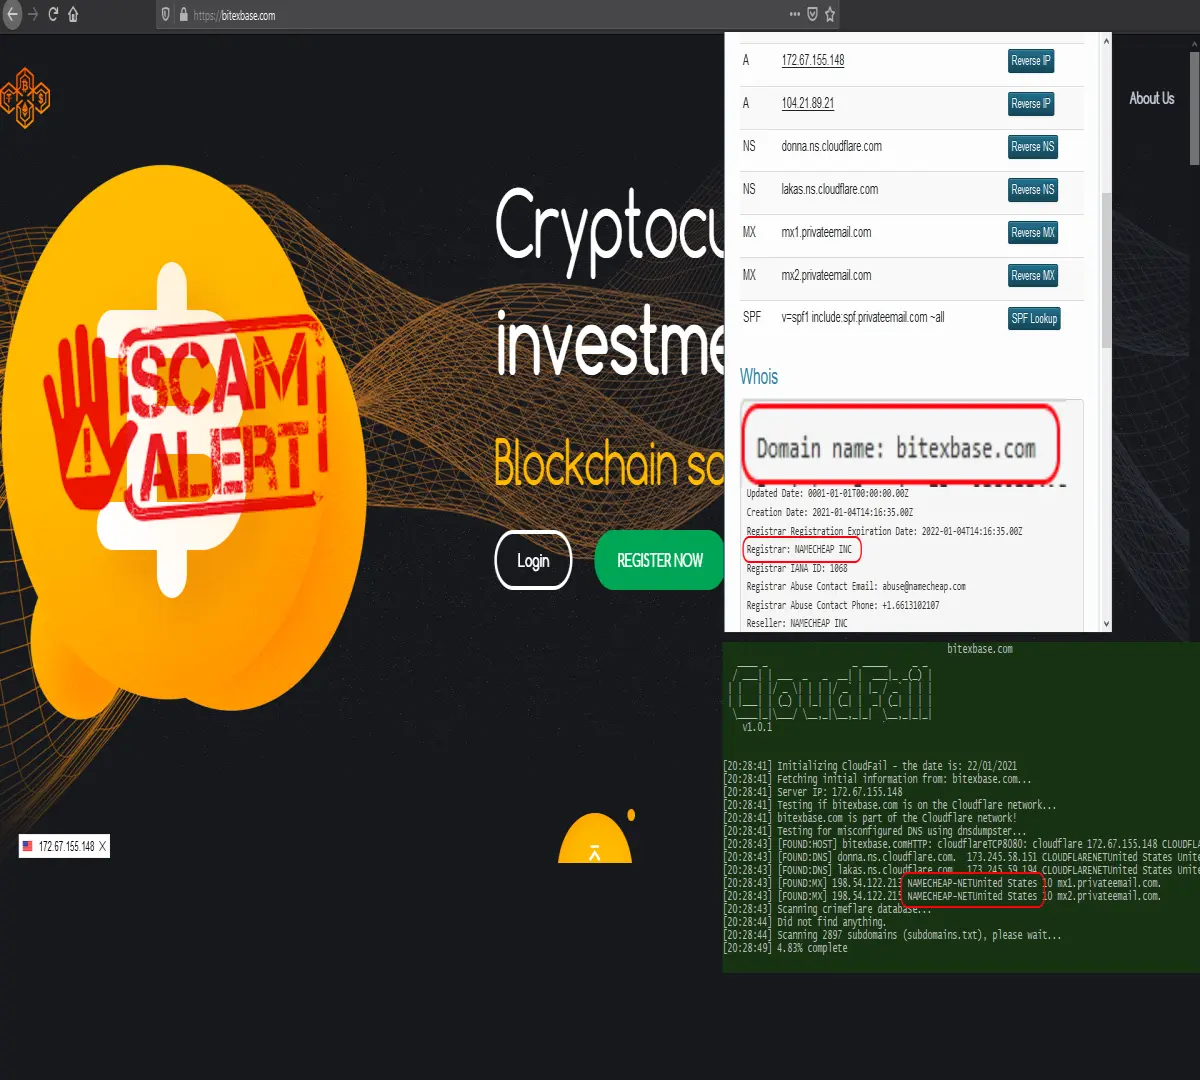The width and height of the screenshot is (1200, 1080).
Task: Open the 172.67.155.148 IP link
Action: 813,60
